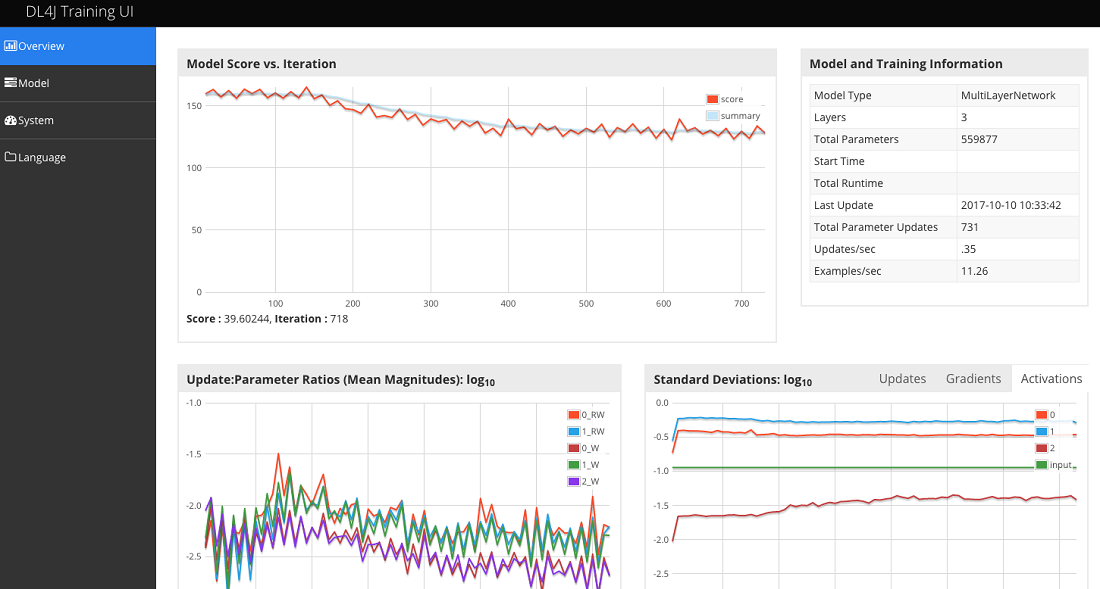The width and height of the screenshot is (1100, 589).
Task: Click the Model layers icon in sidebar
Action: (11, 83)
